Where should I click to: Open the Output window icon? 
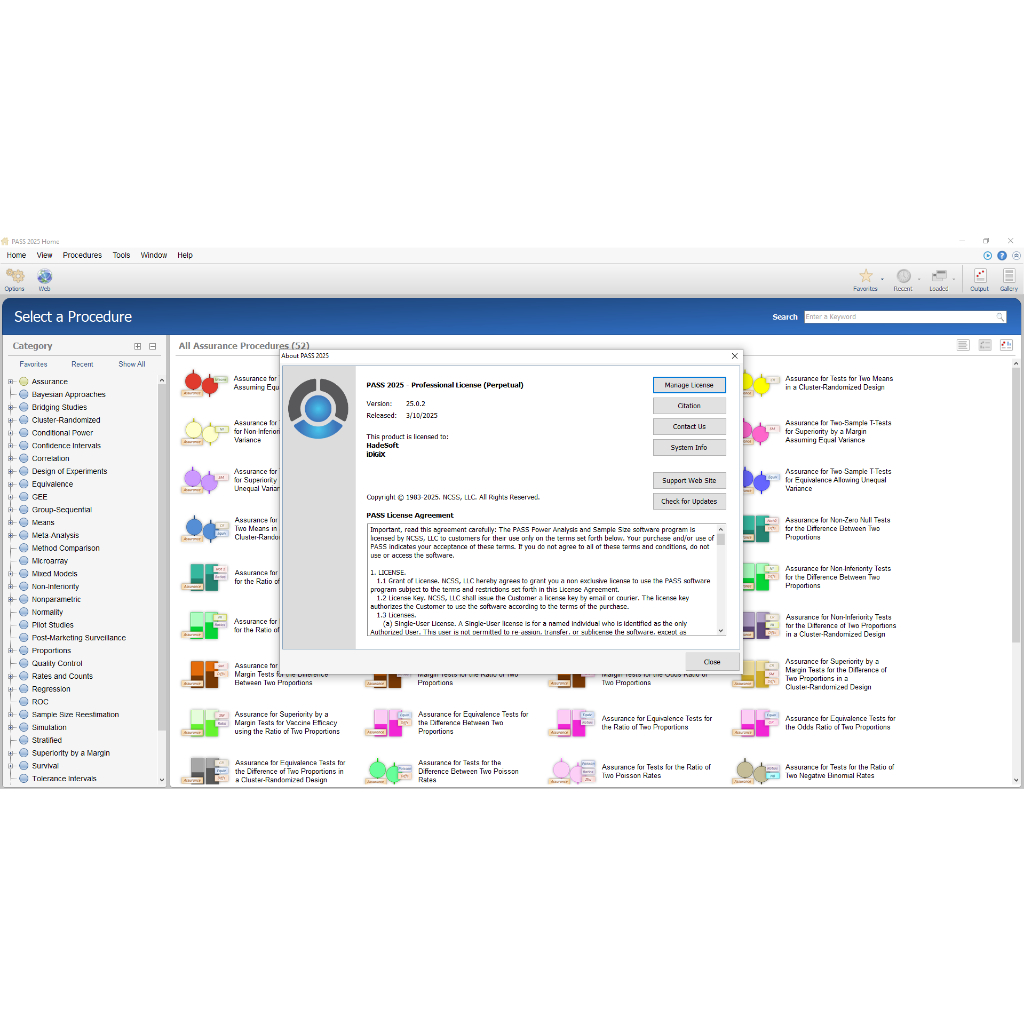pos(980,280)
